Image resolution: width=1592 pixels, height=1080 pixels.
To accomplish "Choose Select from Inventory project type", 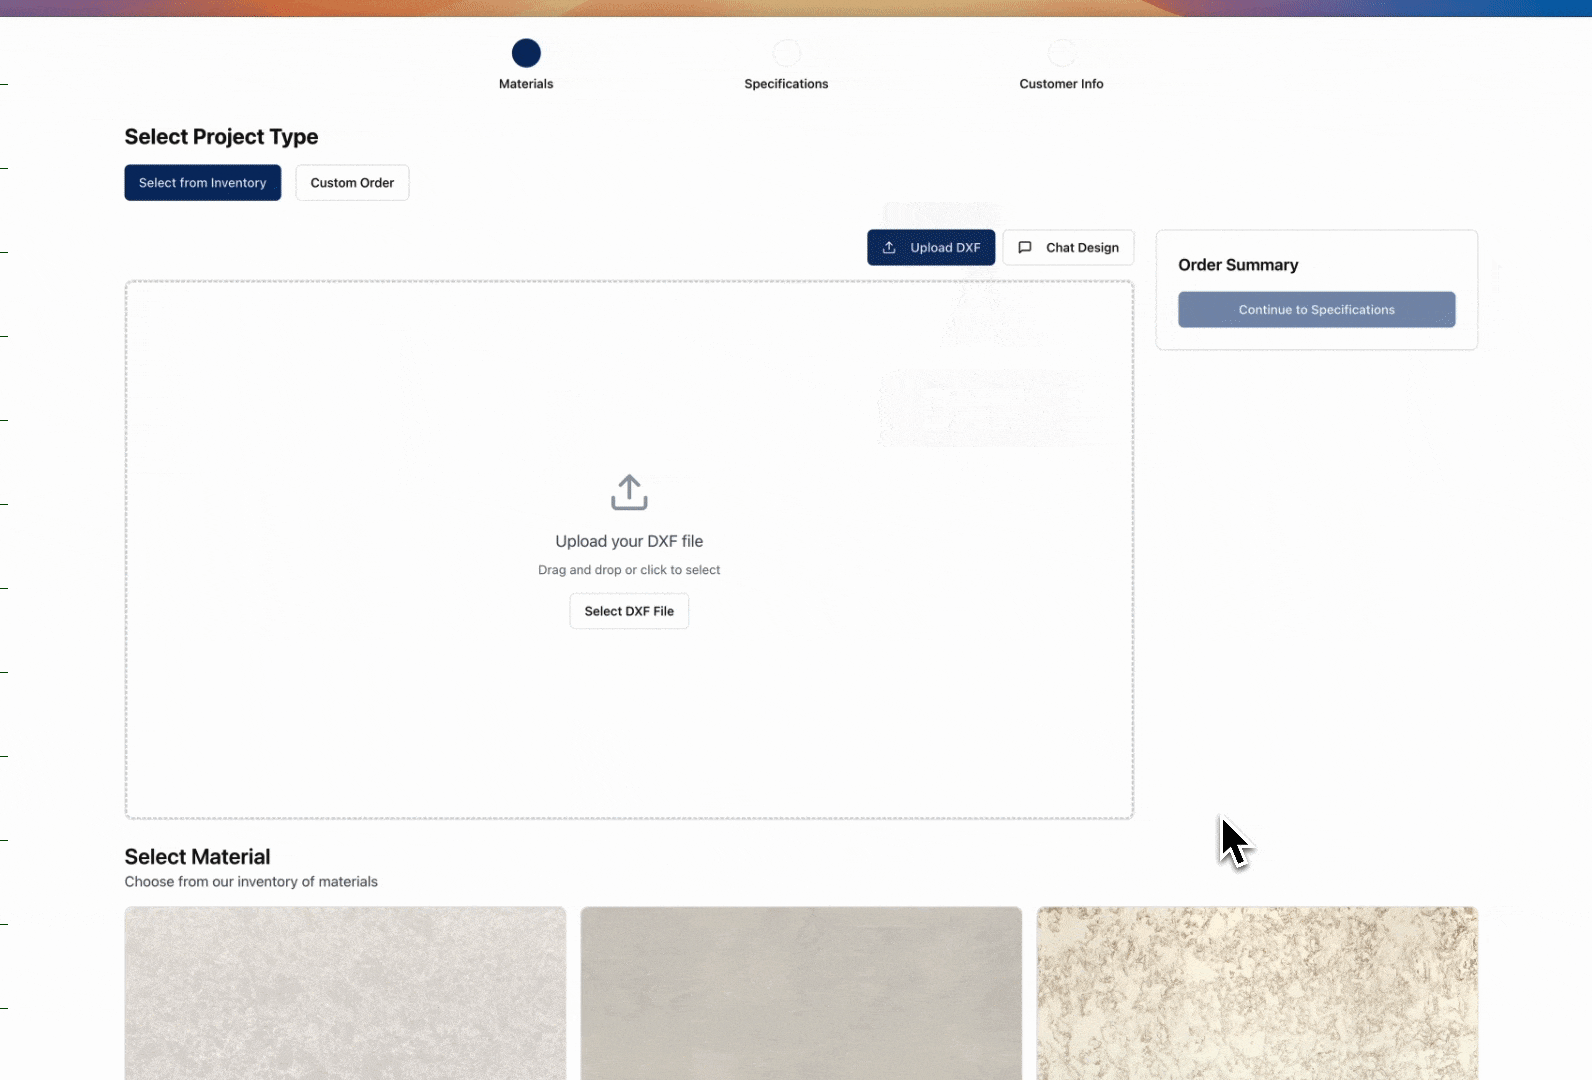I will (203, 183).
